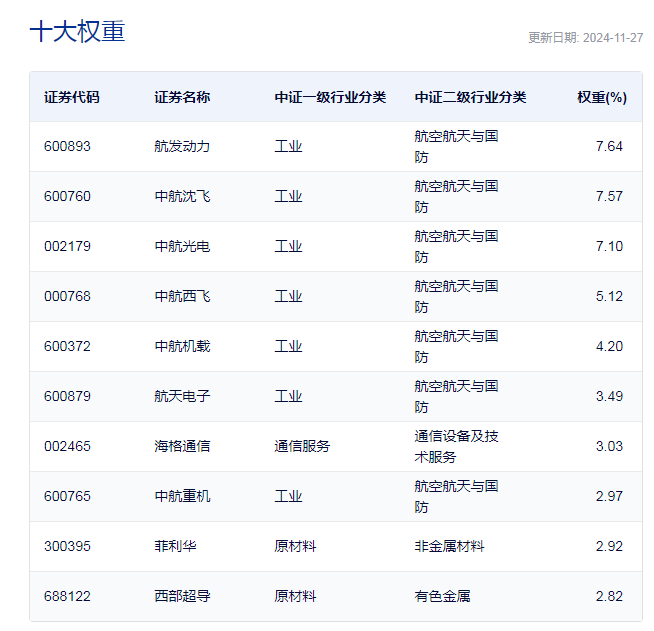Select stock name 航发动力
This screenshot has width=654, height=631.
pos(182,146)
